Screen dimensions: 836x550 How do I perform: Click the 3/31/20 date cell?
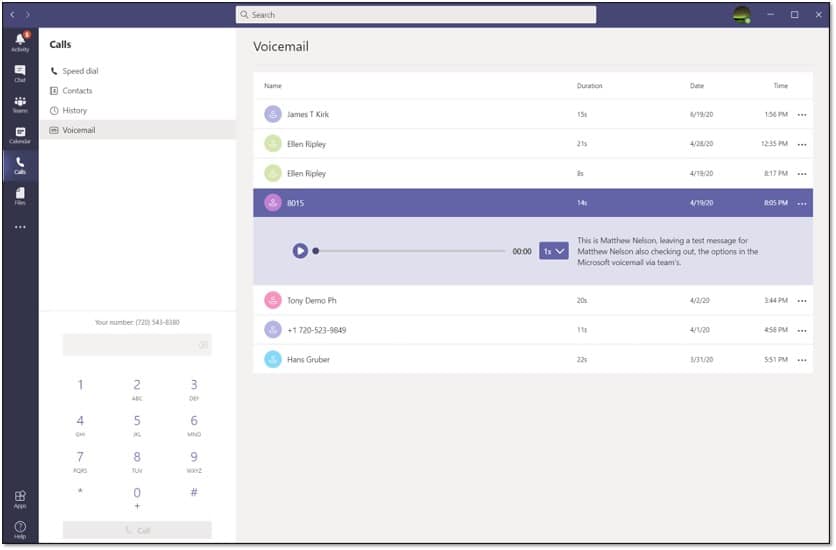[x=702, y=360]
